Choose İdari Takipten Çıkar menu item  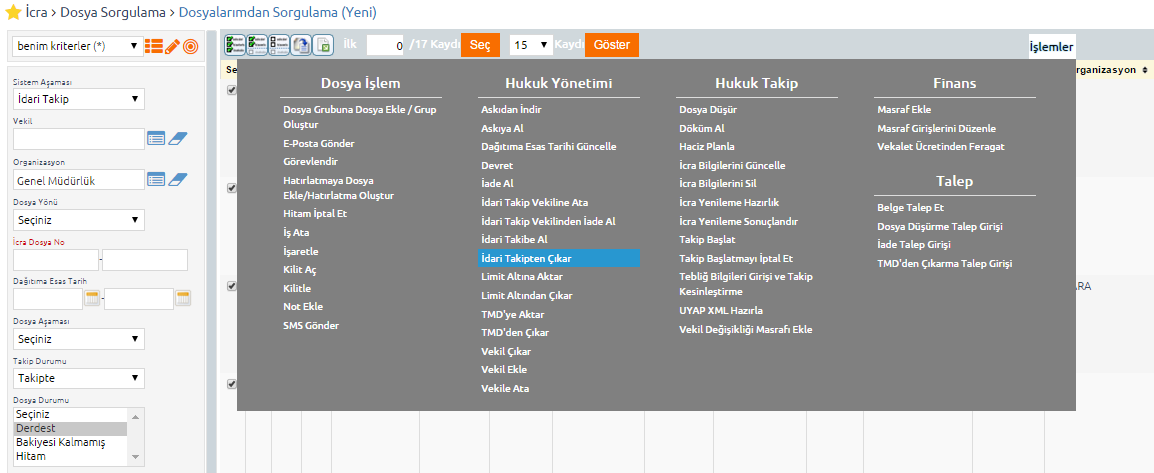click(559, 258)
